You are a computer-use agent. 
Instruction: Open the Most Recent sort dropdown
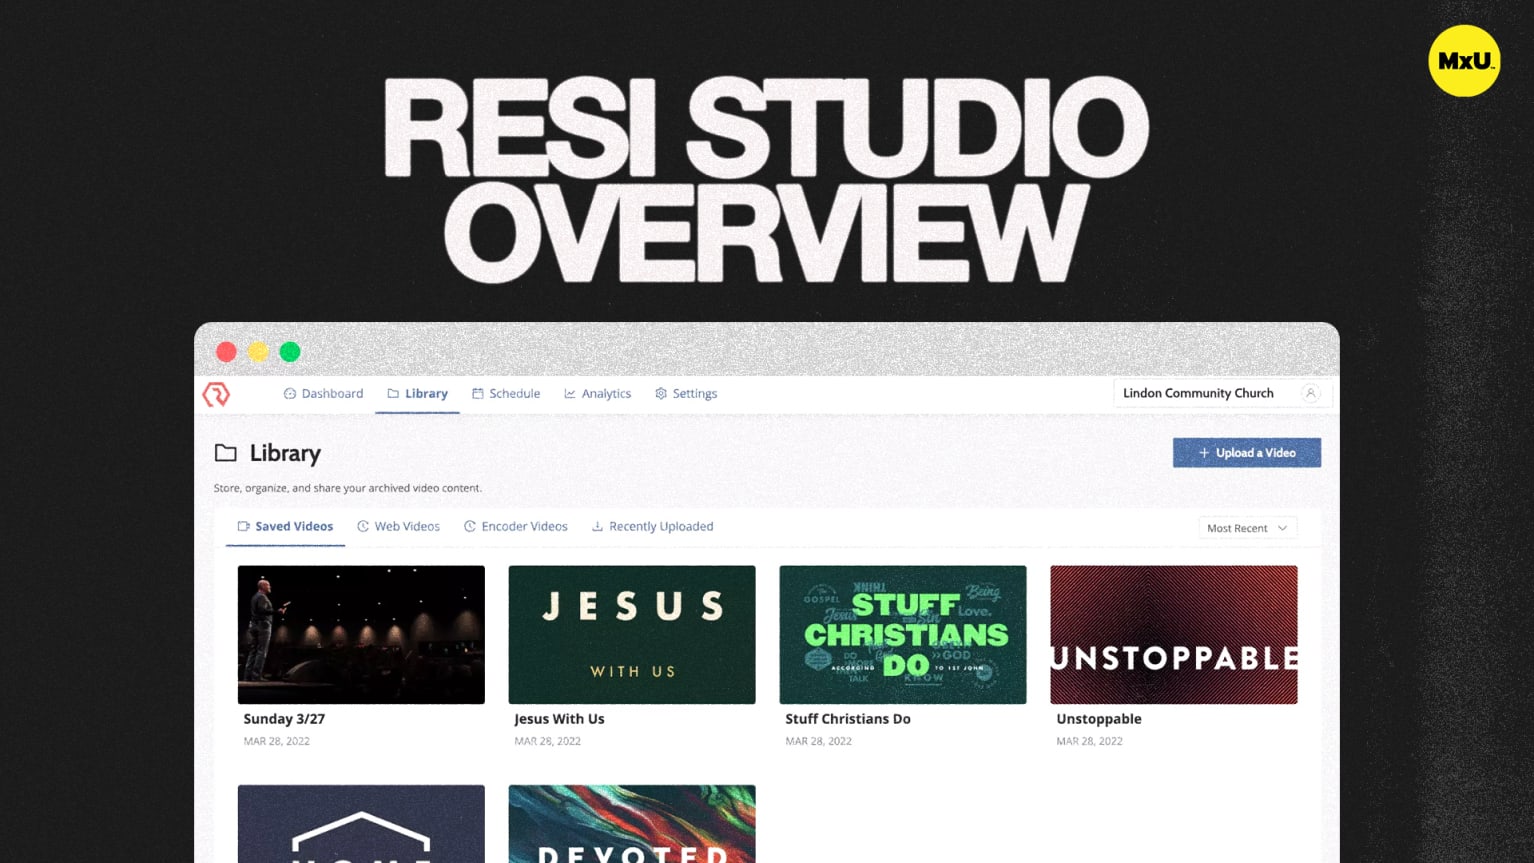click(1245, 527)
